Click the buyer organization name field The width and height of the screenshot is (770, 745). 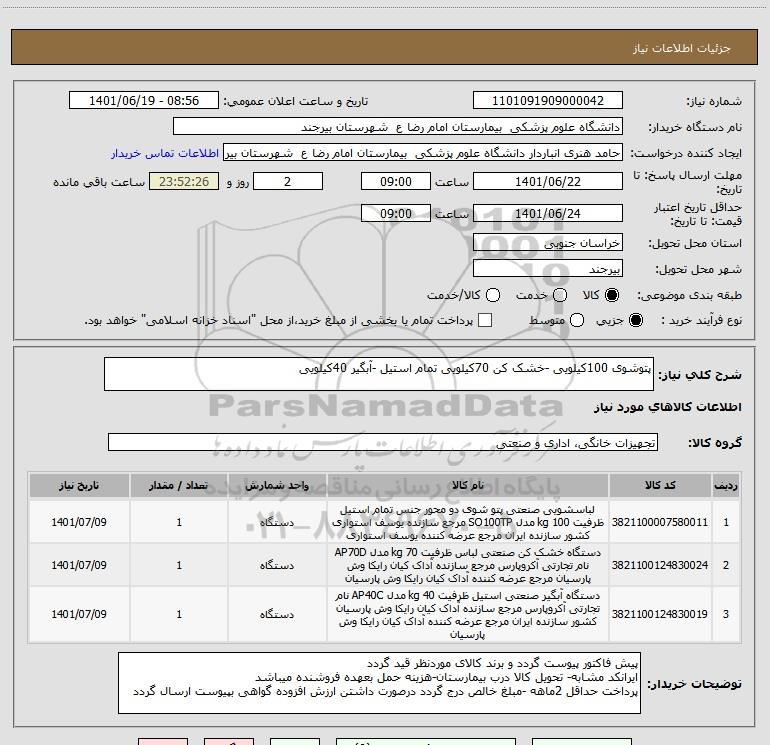tap(398, 127)
